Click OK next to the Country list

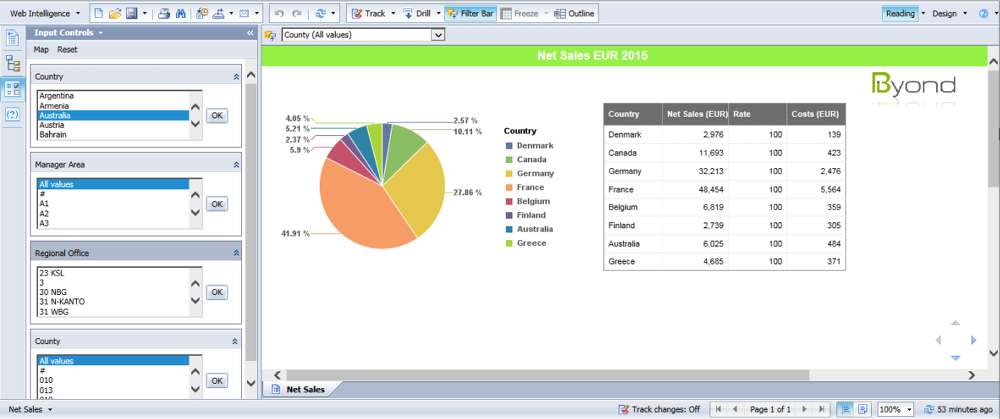(x=216, y=115)
